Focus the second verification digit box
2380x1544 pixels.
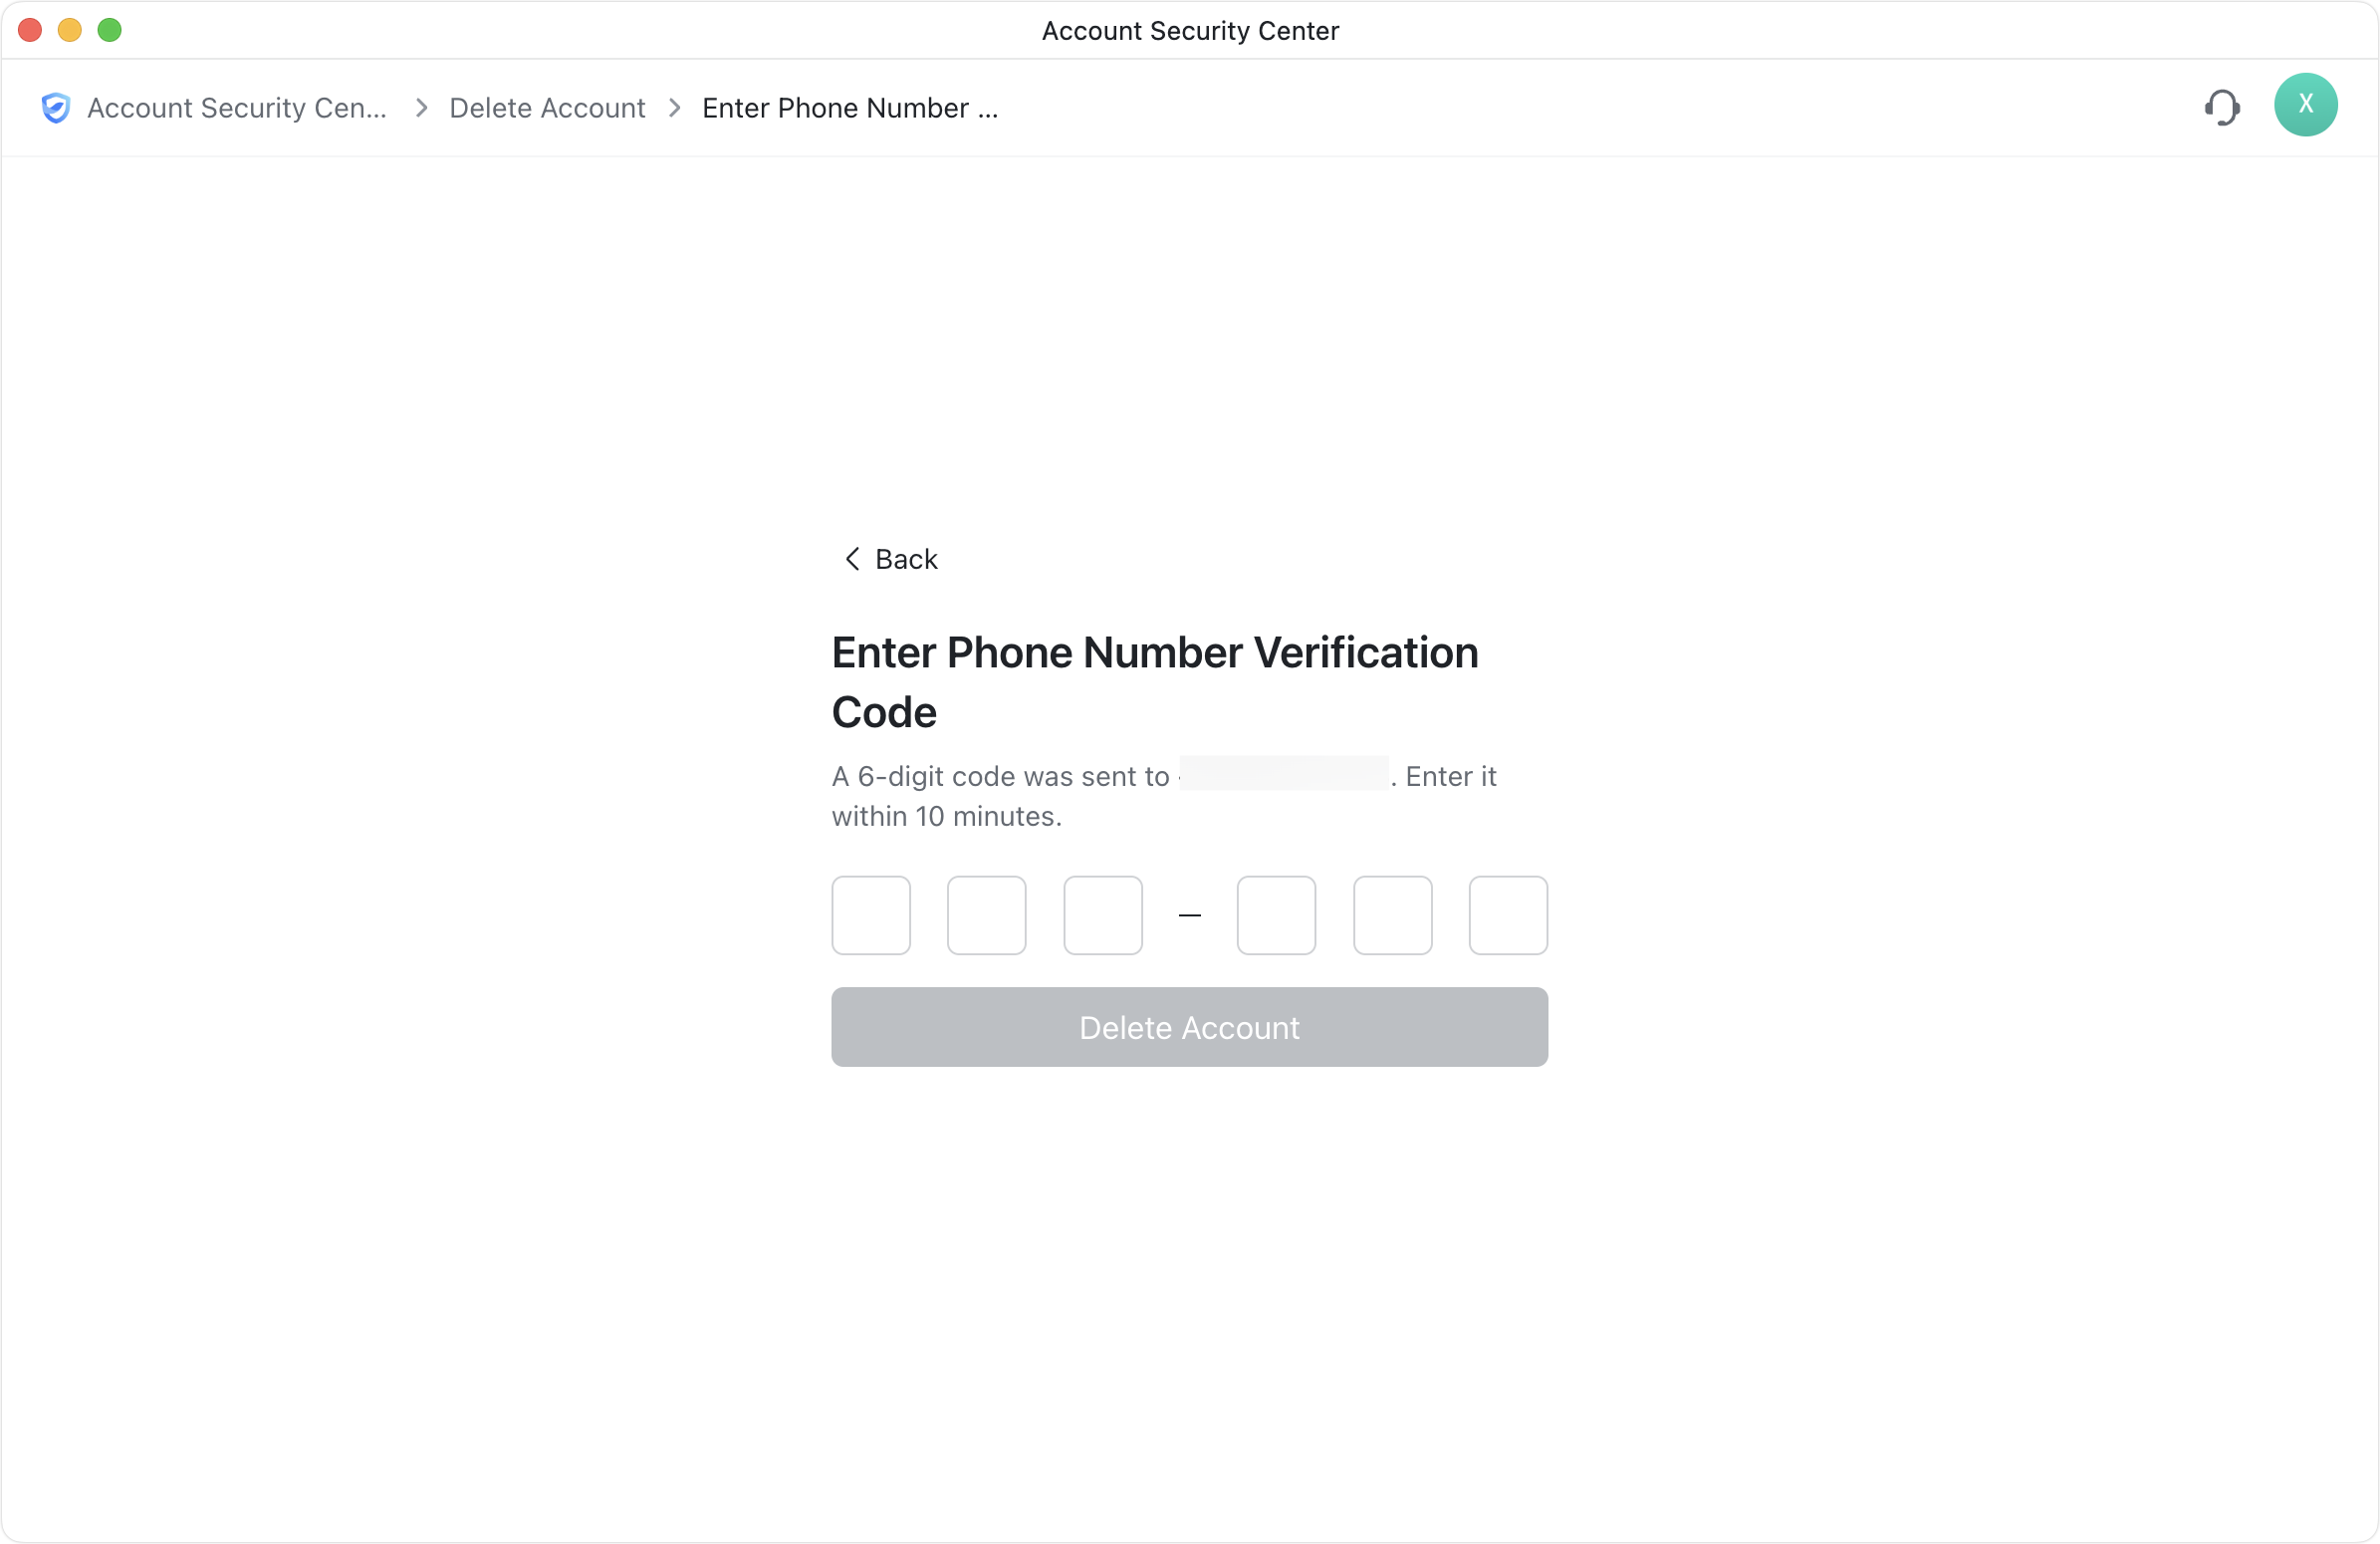(x=986, y=915)
